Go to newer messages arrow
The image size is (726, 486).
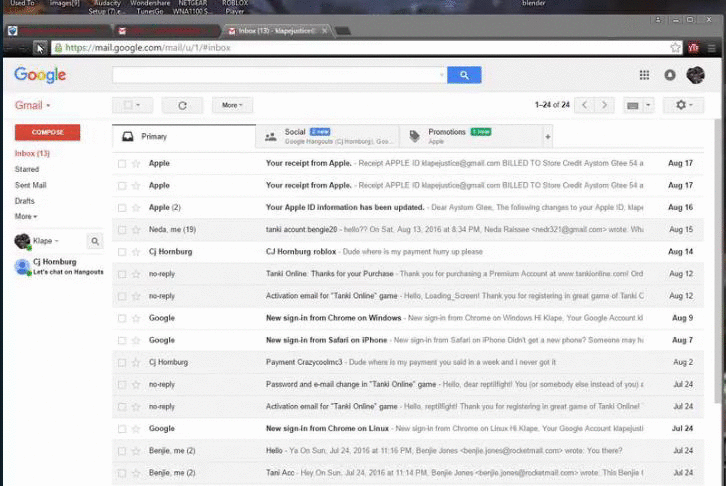[584, 105]
